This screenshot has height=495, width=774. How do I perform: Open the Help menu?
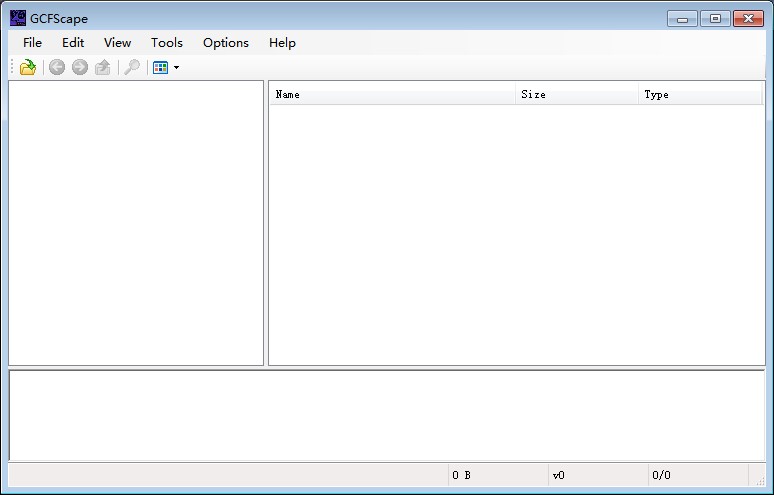pos(282,43)
